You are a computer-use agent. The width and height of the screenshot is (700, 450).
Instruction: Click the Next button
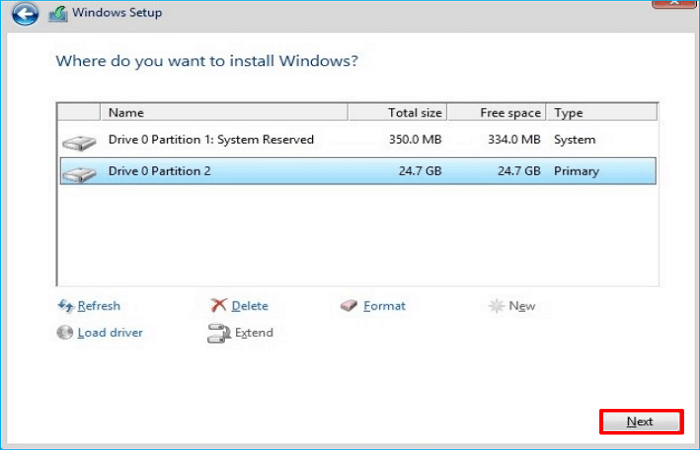click(x=640, y=422)
